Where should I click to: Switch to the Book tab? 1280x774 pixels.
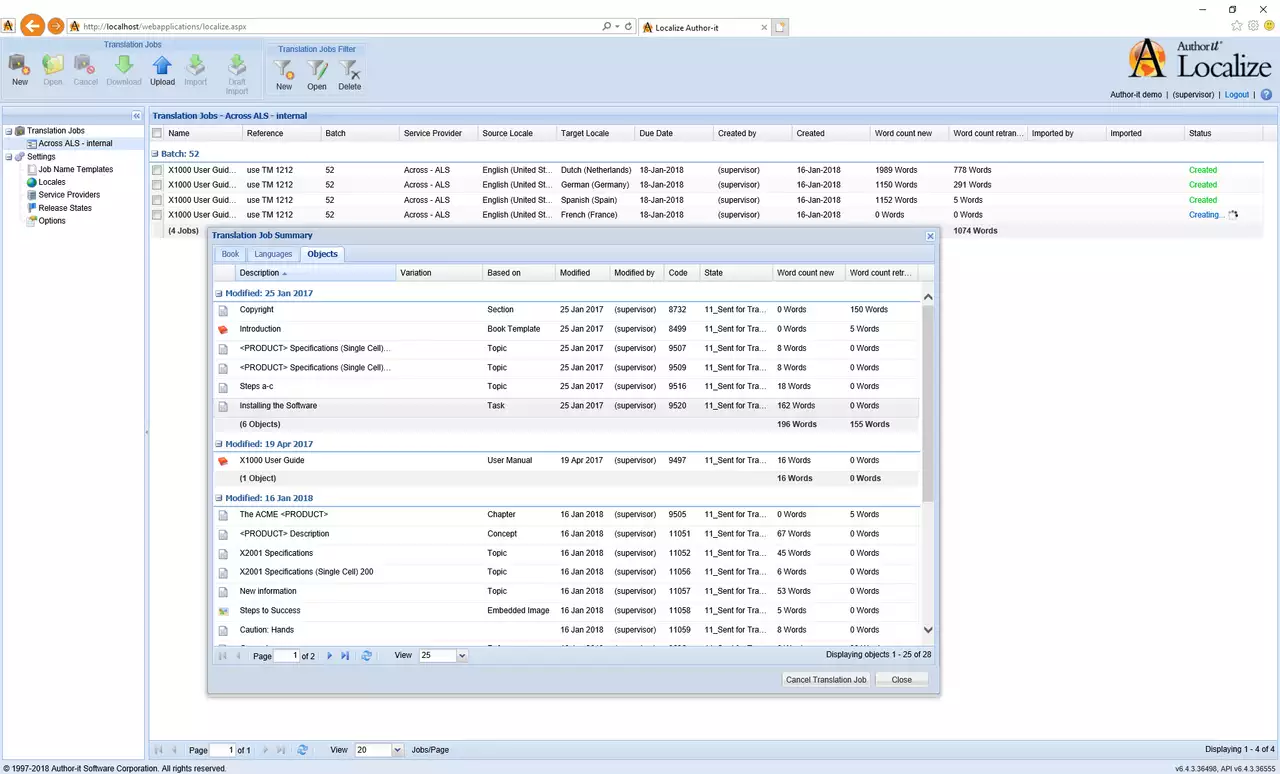[230, 254]
